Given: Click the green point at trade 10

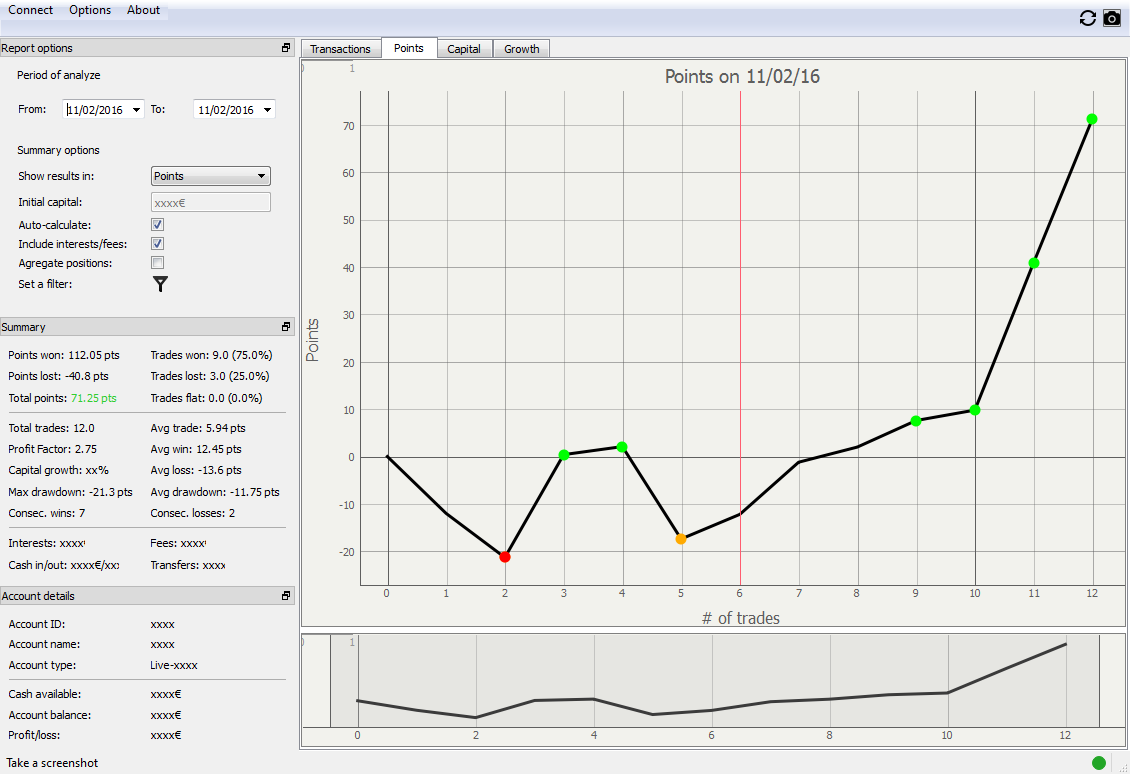Looking at the screenshot, I should pos(974,410).
